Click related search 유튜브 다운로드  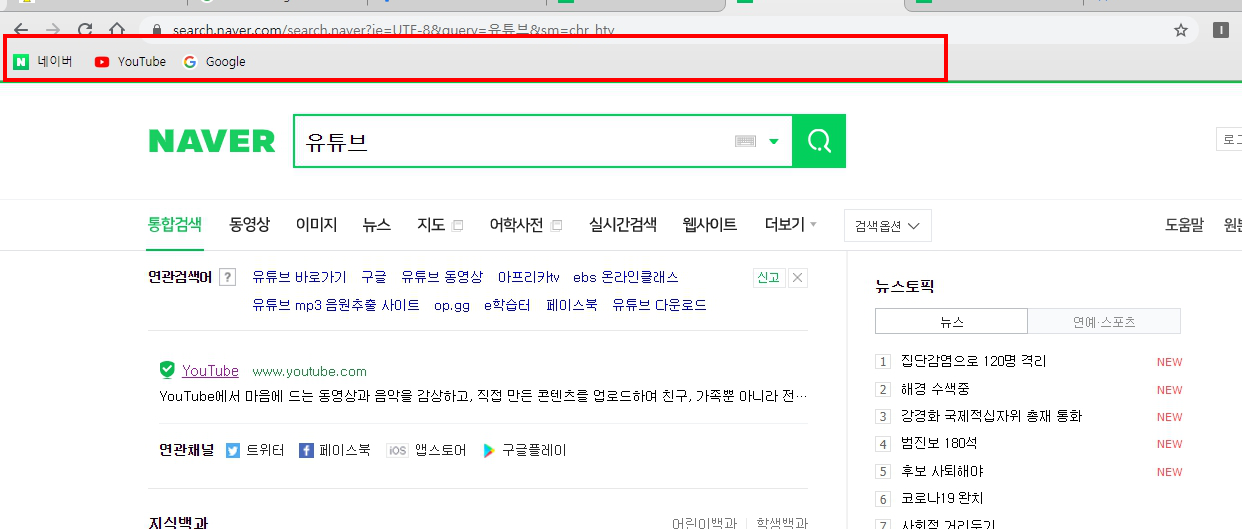[659, 305]
